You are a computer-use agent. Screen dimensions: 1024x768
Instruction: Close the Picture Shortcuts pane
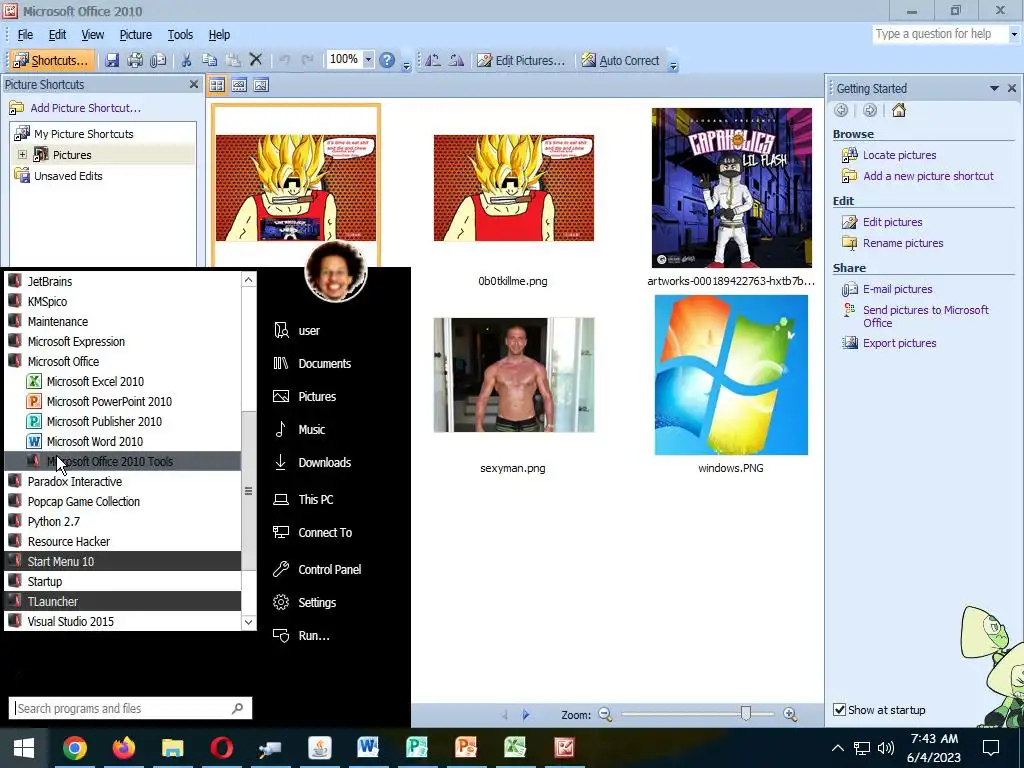[193, 84]
